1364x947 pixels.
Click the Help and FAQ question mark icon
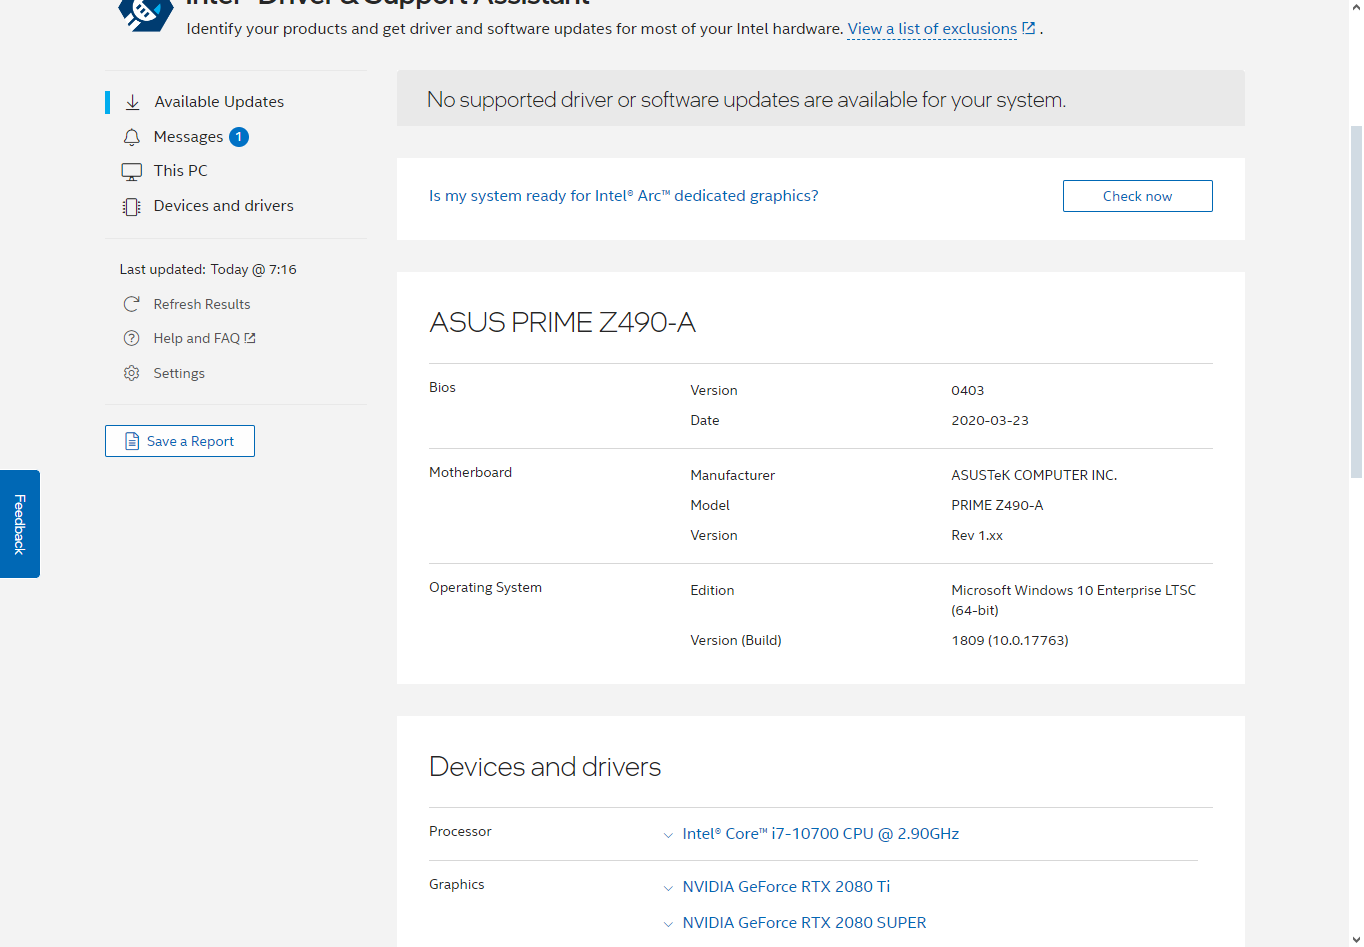[x=131, y=338]
